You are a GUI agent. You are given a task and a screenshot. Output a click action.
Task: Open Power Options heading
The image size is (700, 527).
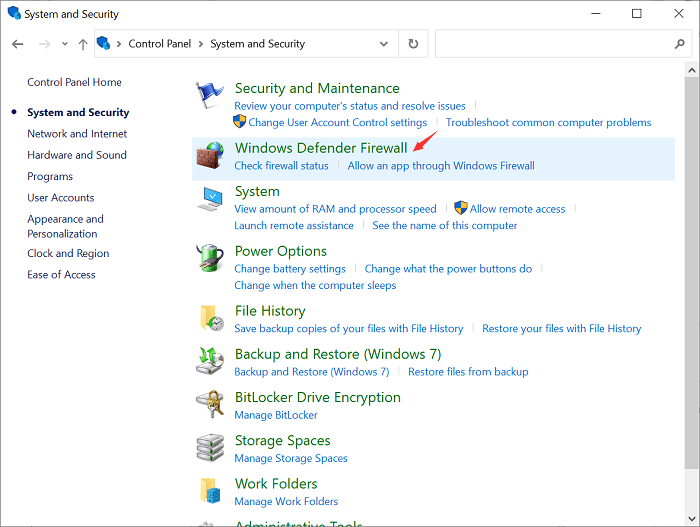tap(281, 251)
